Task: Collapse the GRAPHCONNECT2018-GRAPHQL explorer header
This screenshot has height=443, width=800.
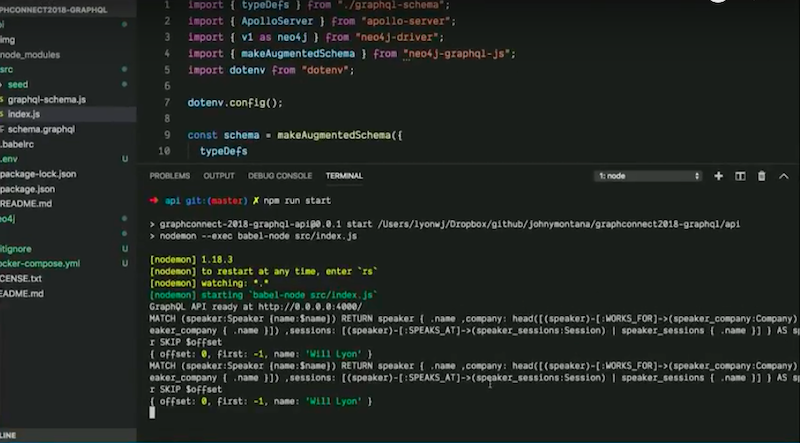Action: click(x=54, y=10)
